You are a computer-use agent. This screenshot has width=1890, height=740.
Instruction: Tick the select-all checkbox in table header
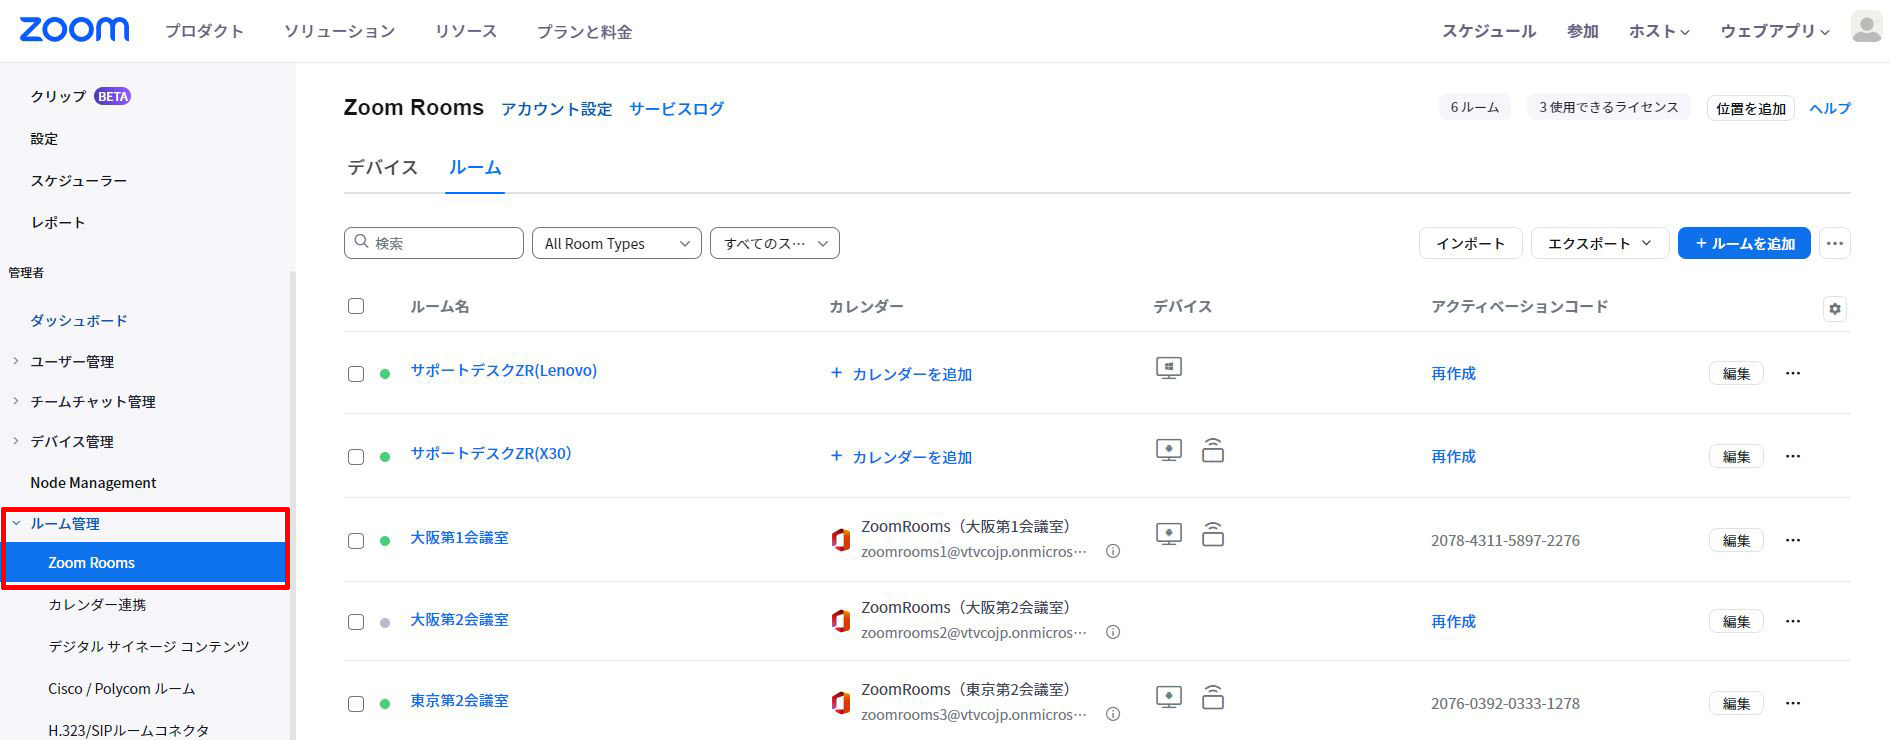click(x=356, y=306)
